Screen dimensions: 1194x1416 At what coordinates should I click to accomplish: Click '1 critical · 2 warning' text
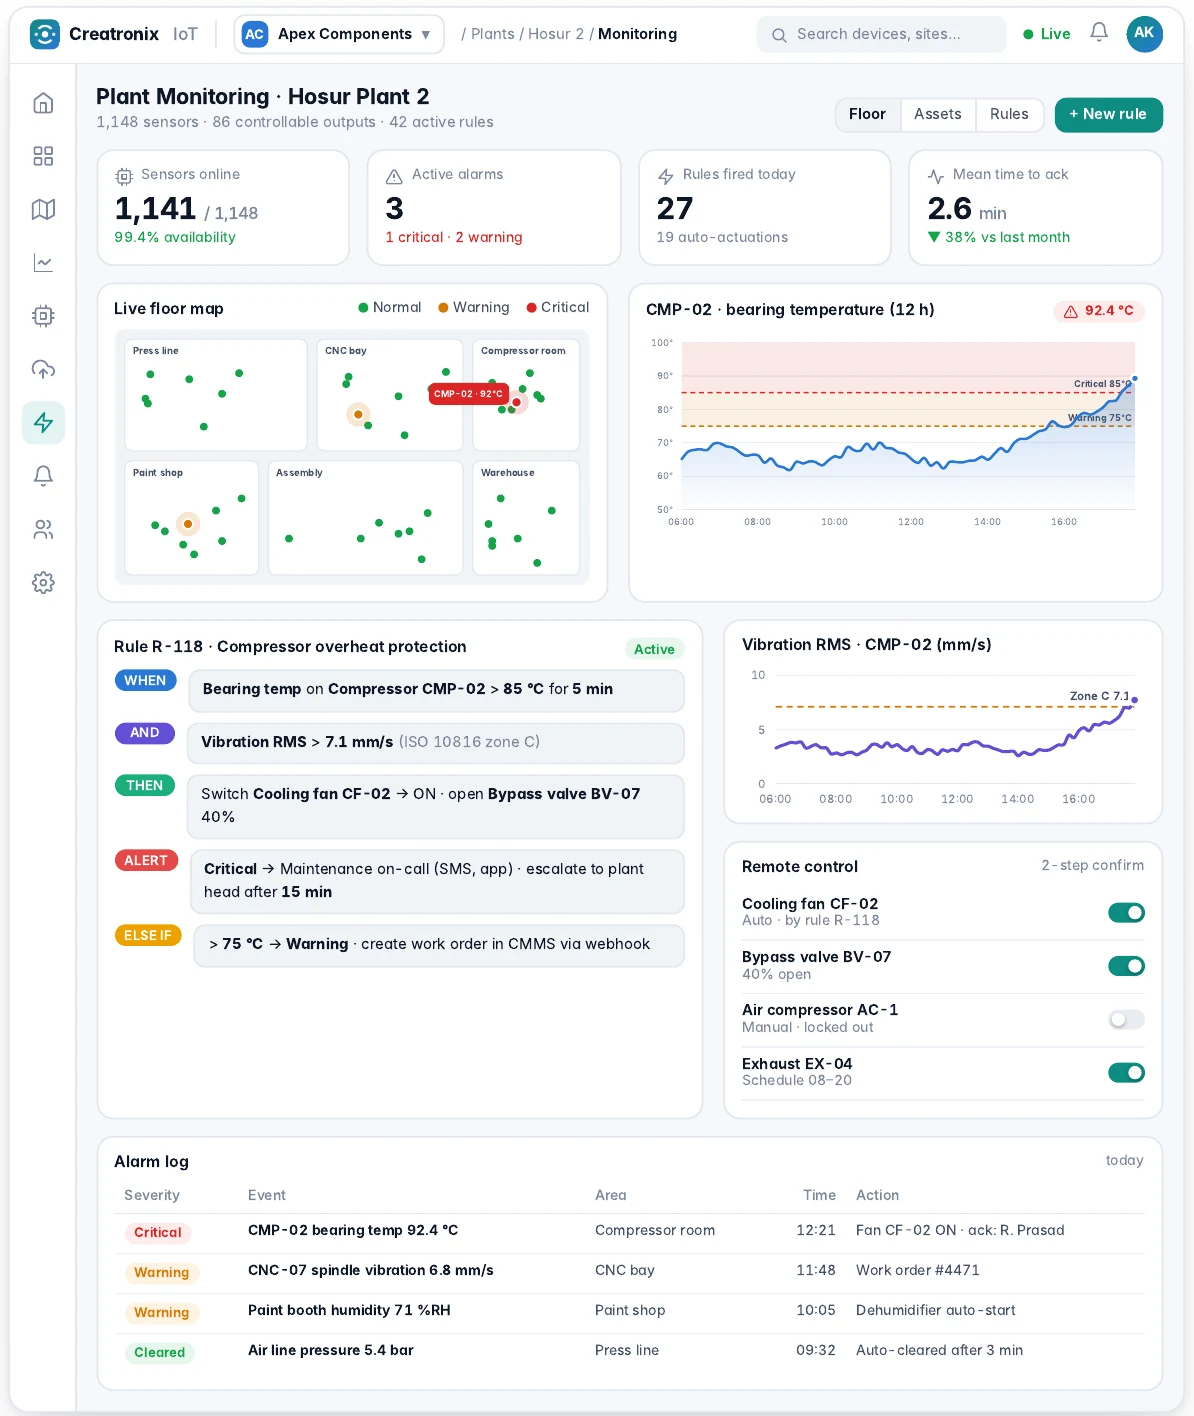[454, 237]
